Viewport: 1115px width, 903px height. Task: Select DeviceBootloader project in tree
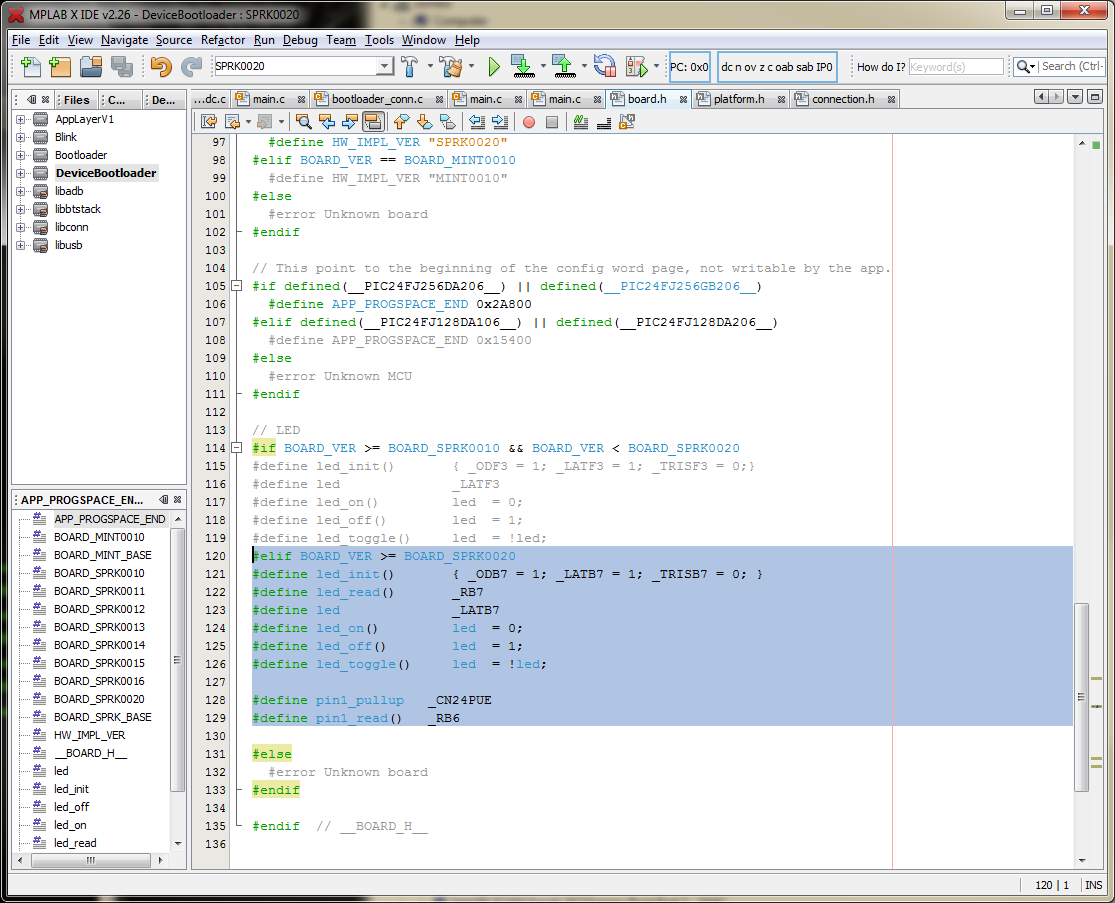(105, 173)
